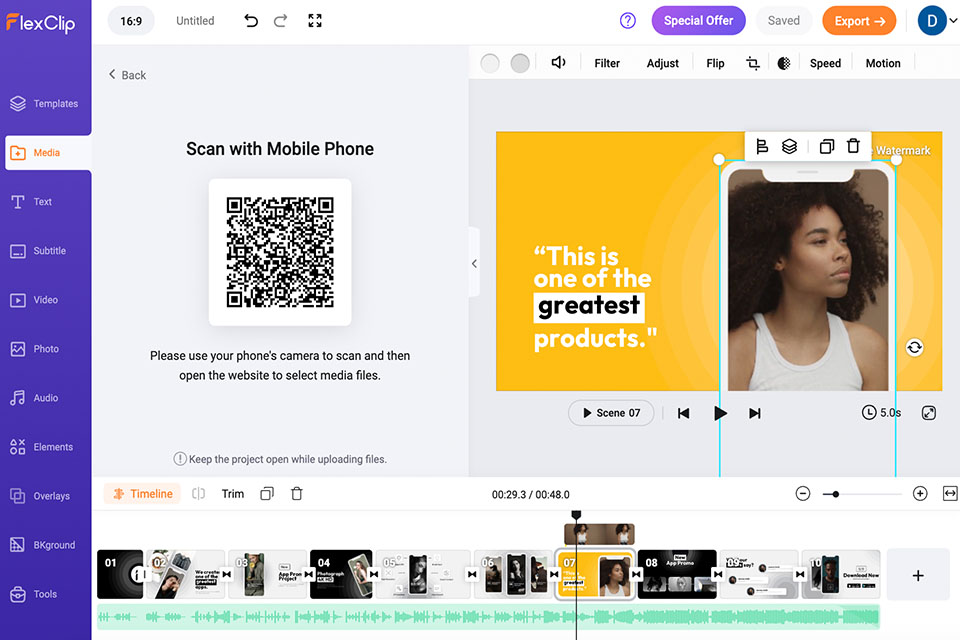Image resolution: width=960 pixels, height=640 pixels.
Task: Open the opacity transparency icon
Action: tap(784, 63)
